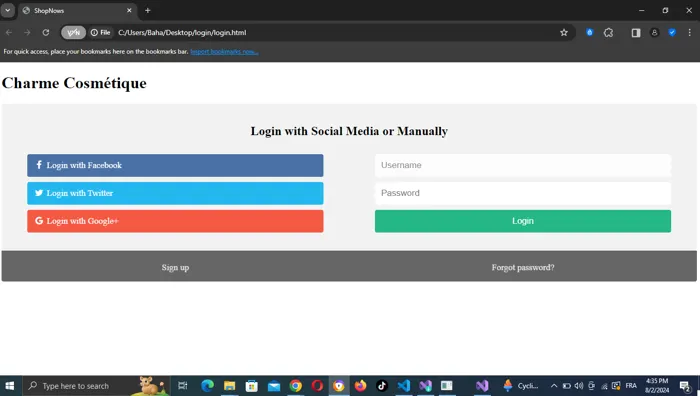Click the address bar URL text
Viewport: 700px width, 396px height.
182,33
